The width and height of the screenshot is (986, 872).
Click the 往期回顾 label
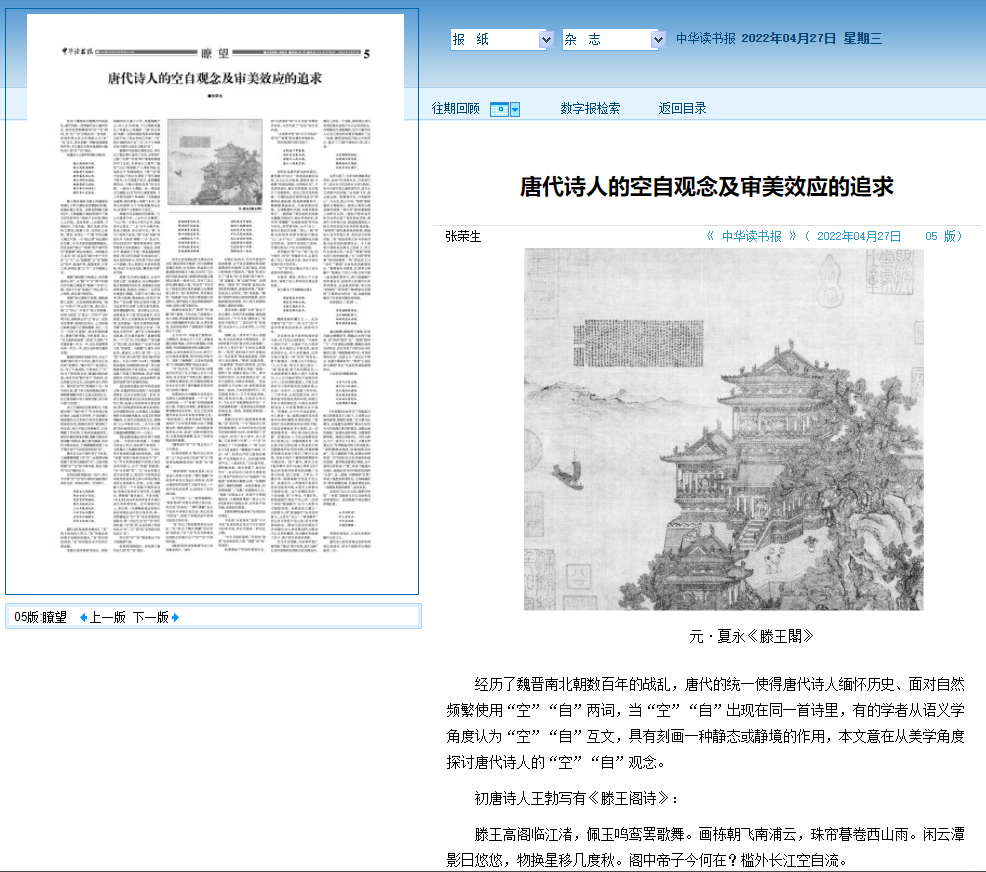456,108
